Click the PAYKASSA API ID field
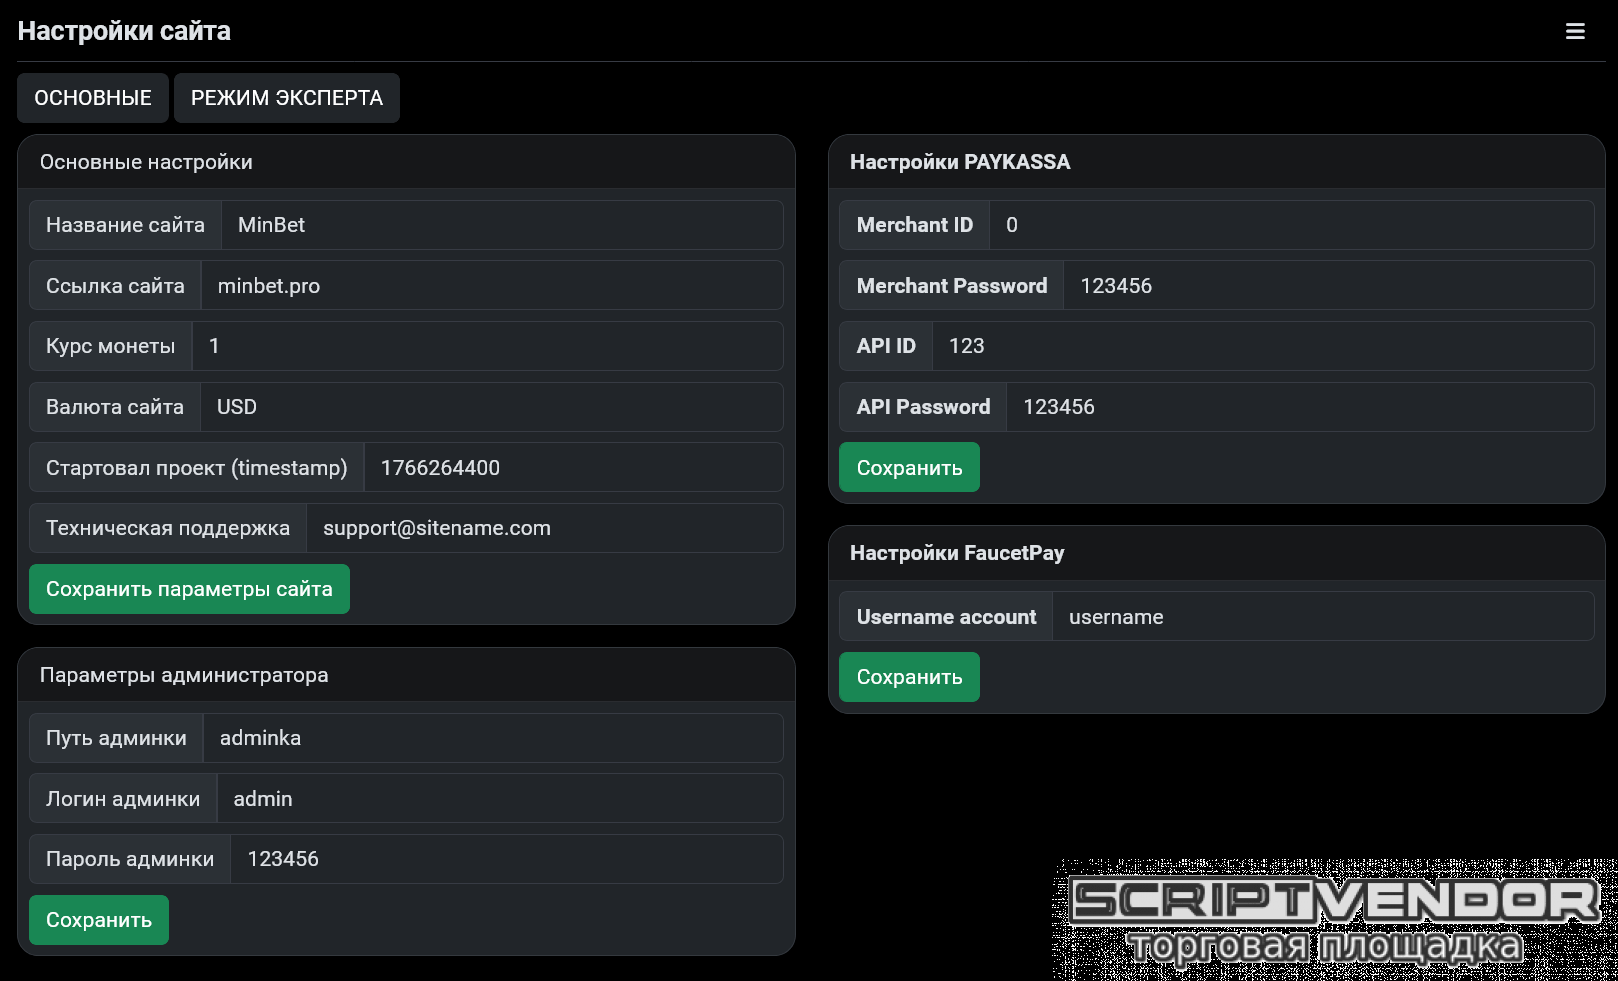This screenshot has width=1618, height=981. 1262,346
